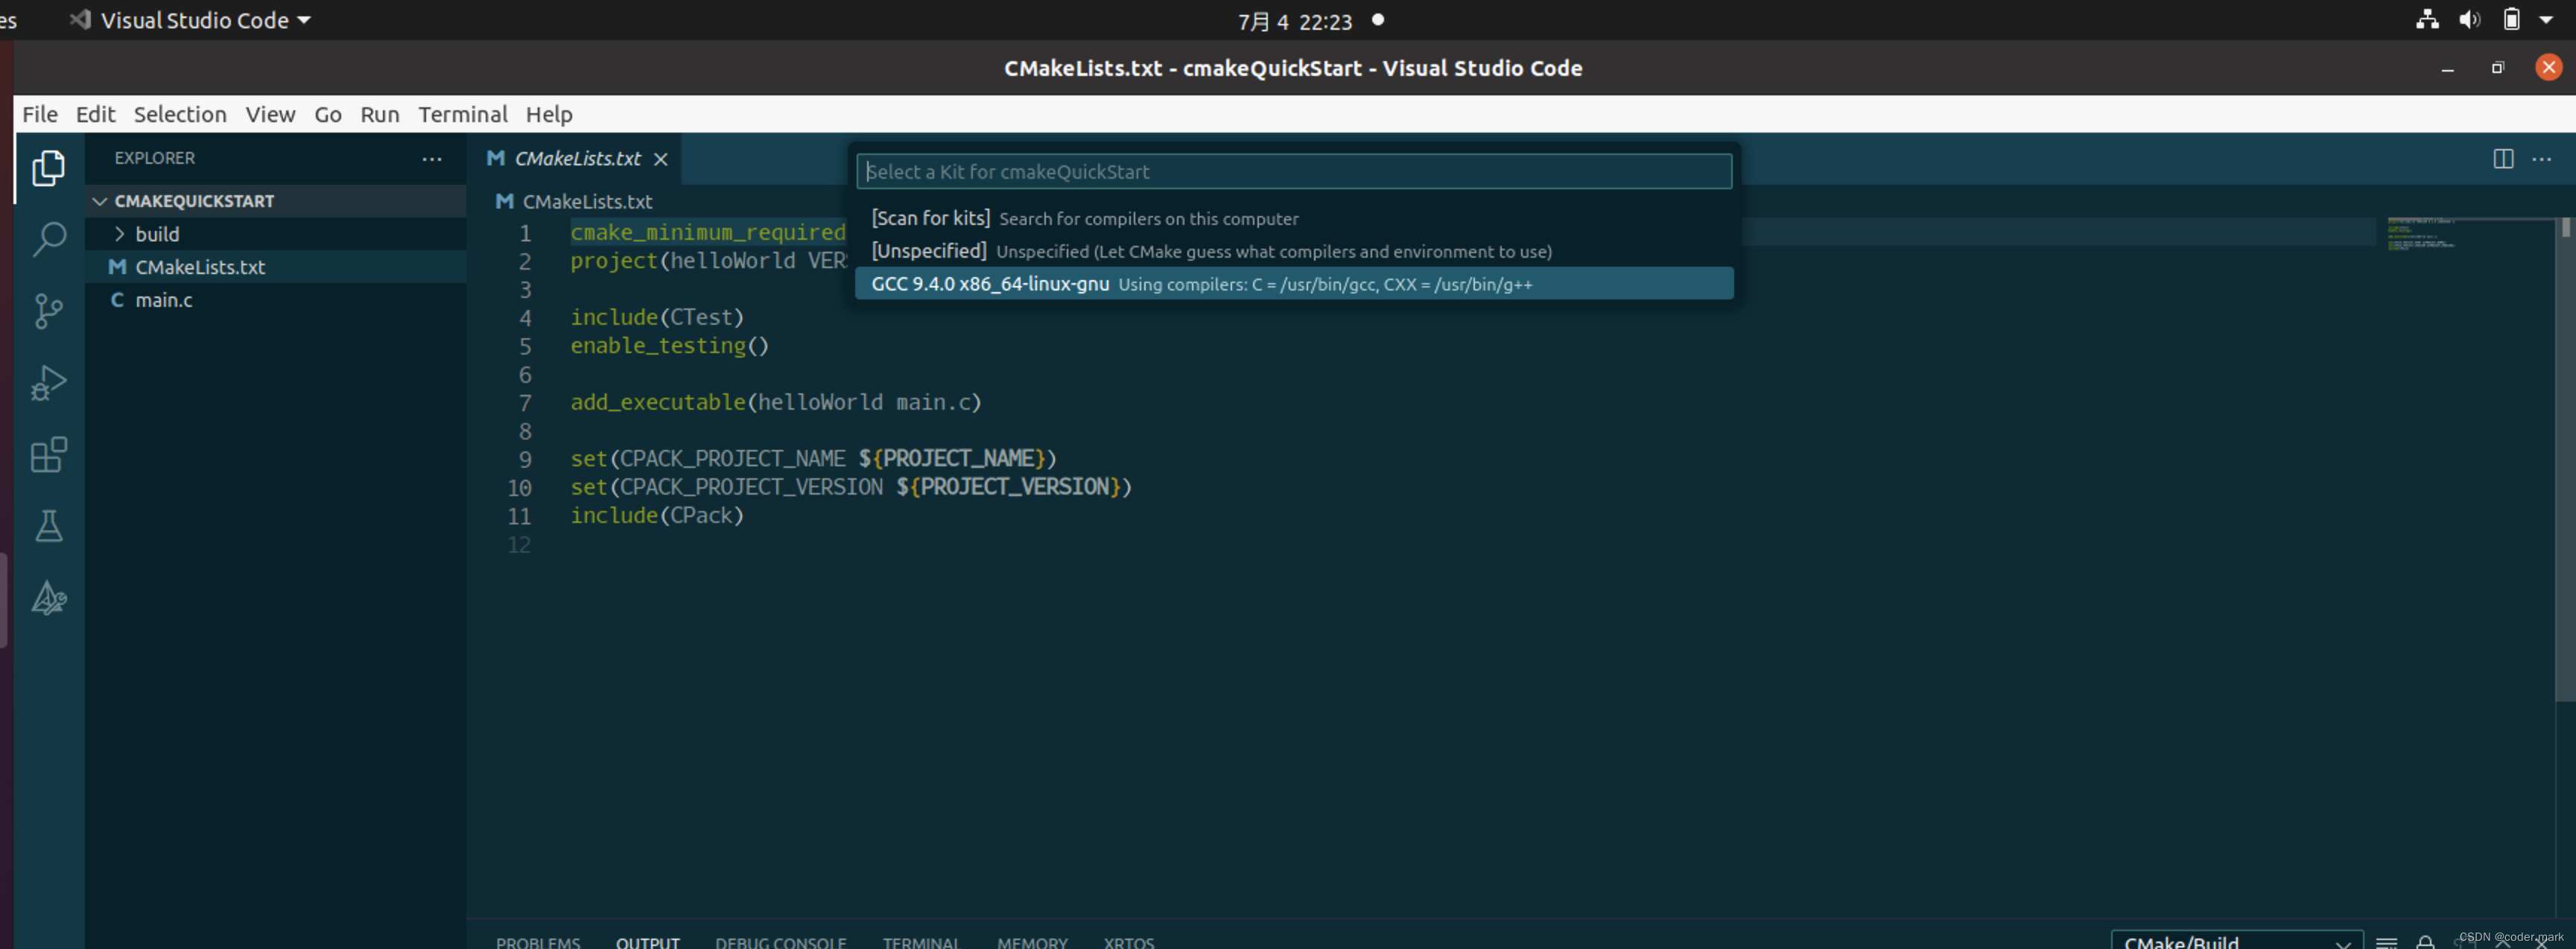Open main.c in the explorer
This screenshot has height=949, width=2576.
pyautogui.click(x=164, y=300)
